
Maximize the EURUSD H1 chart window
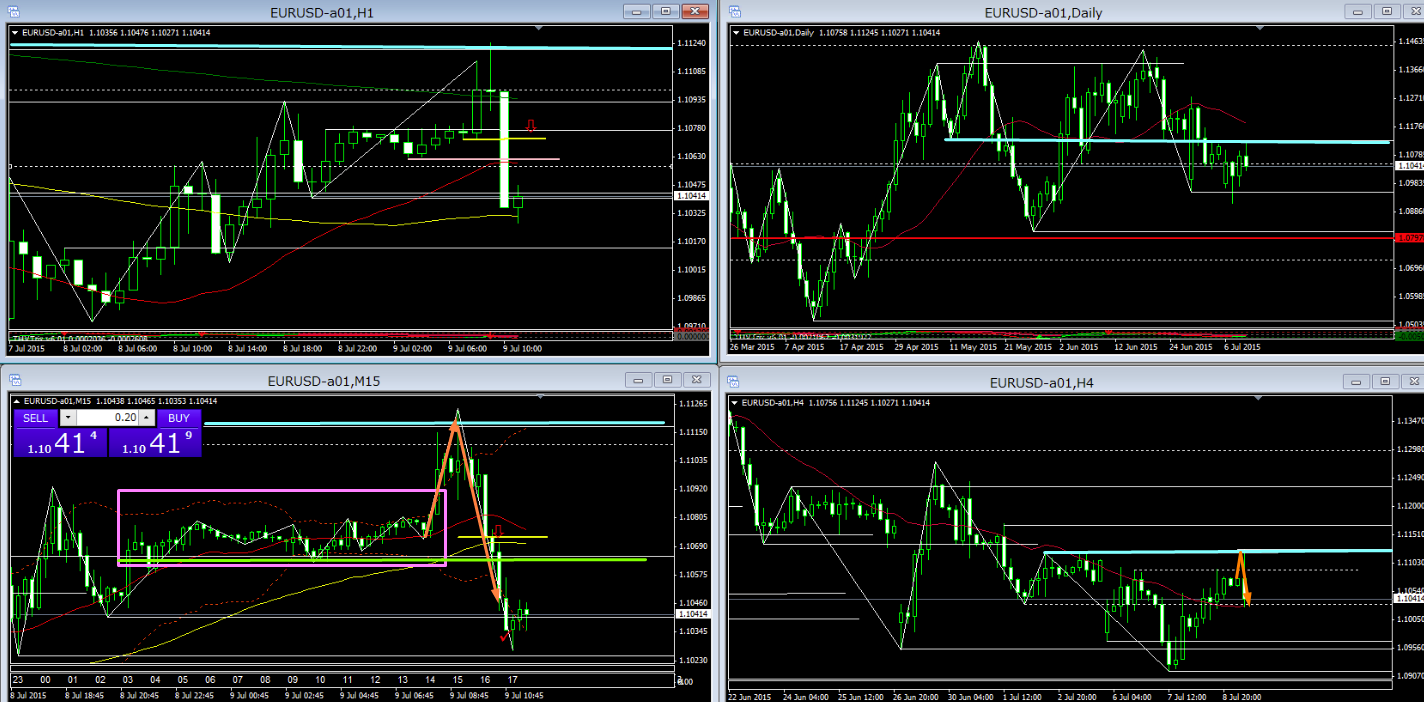(x=666, y=11)
